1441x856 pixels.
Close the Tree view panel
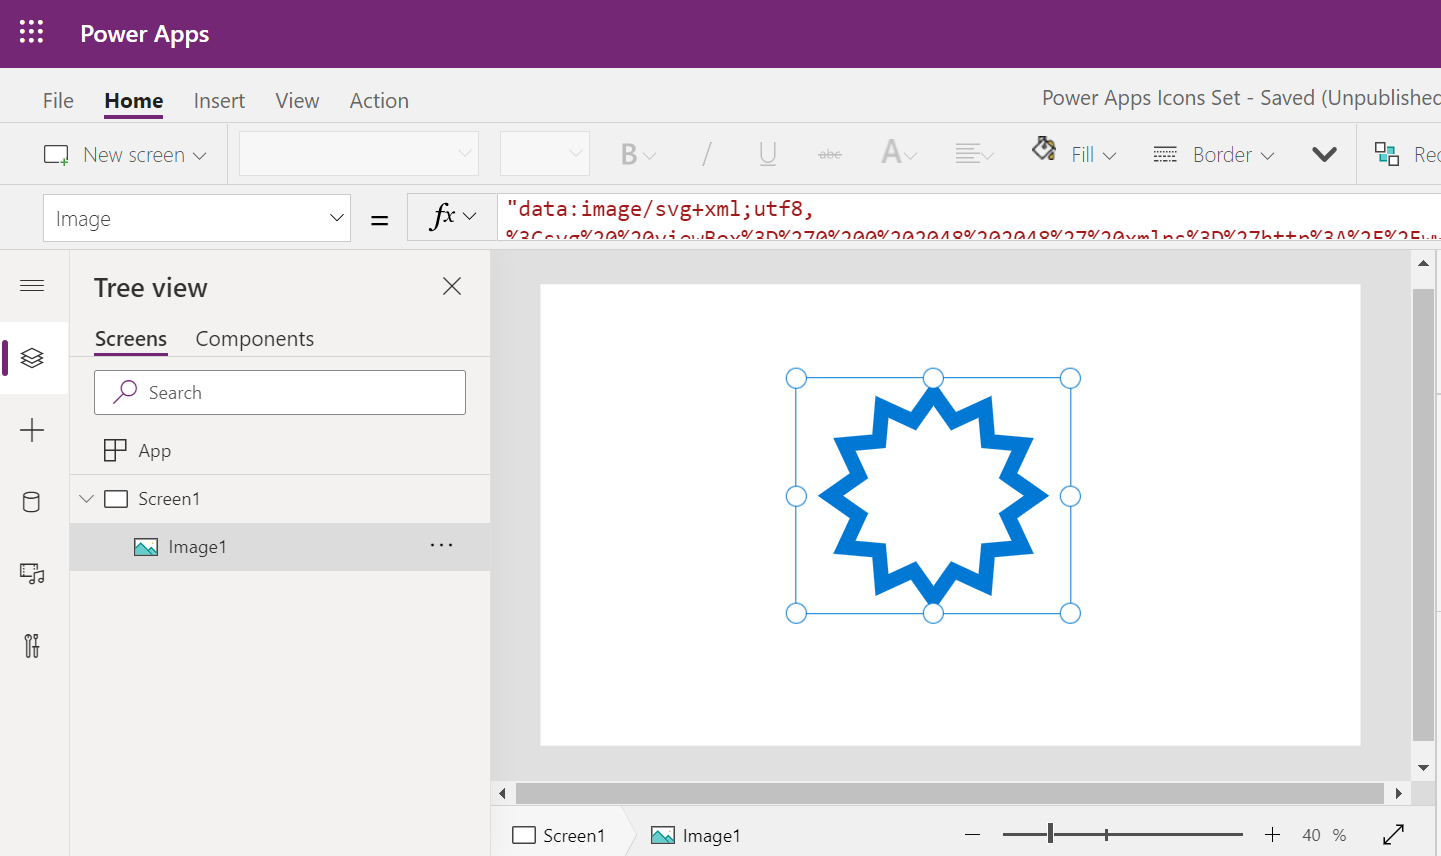click(x=452, y=287)
